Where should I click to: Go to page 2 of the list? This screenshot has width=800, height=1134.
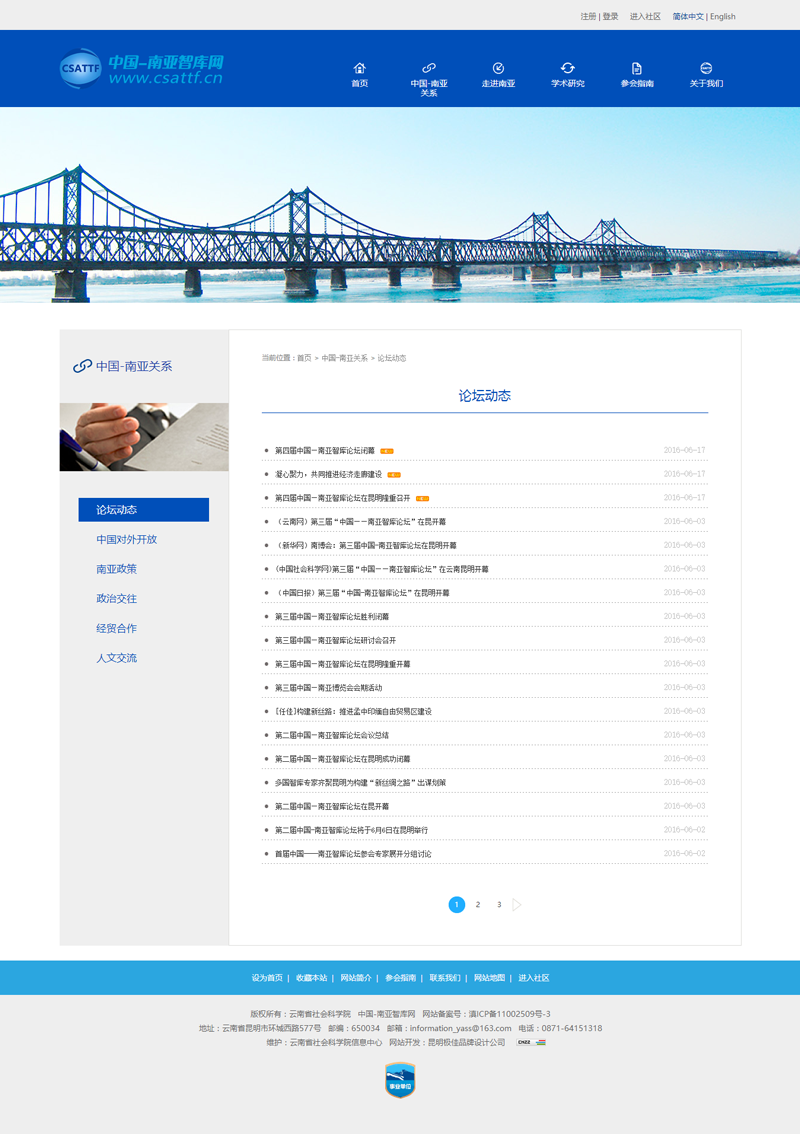click(x=478, y=905)
